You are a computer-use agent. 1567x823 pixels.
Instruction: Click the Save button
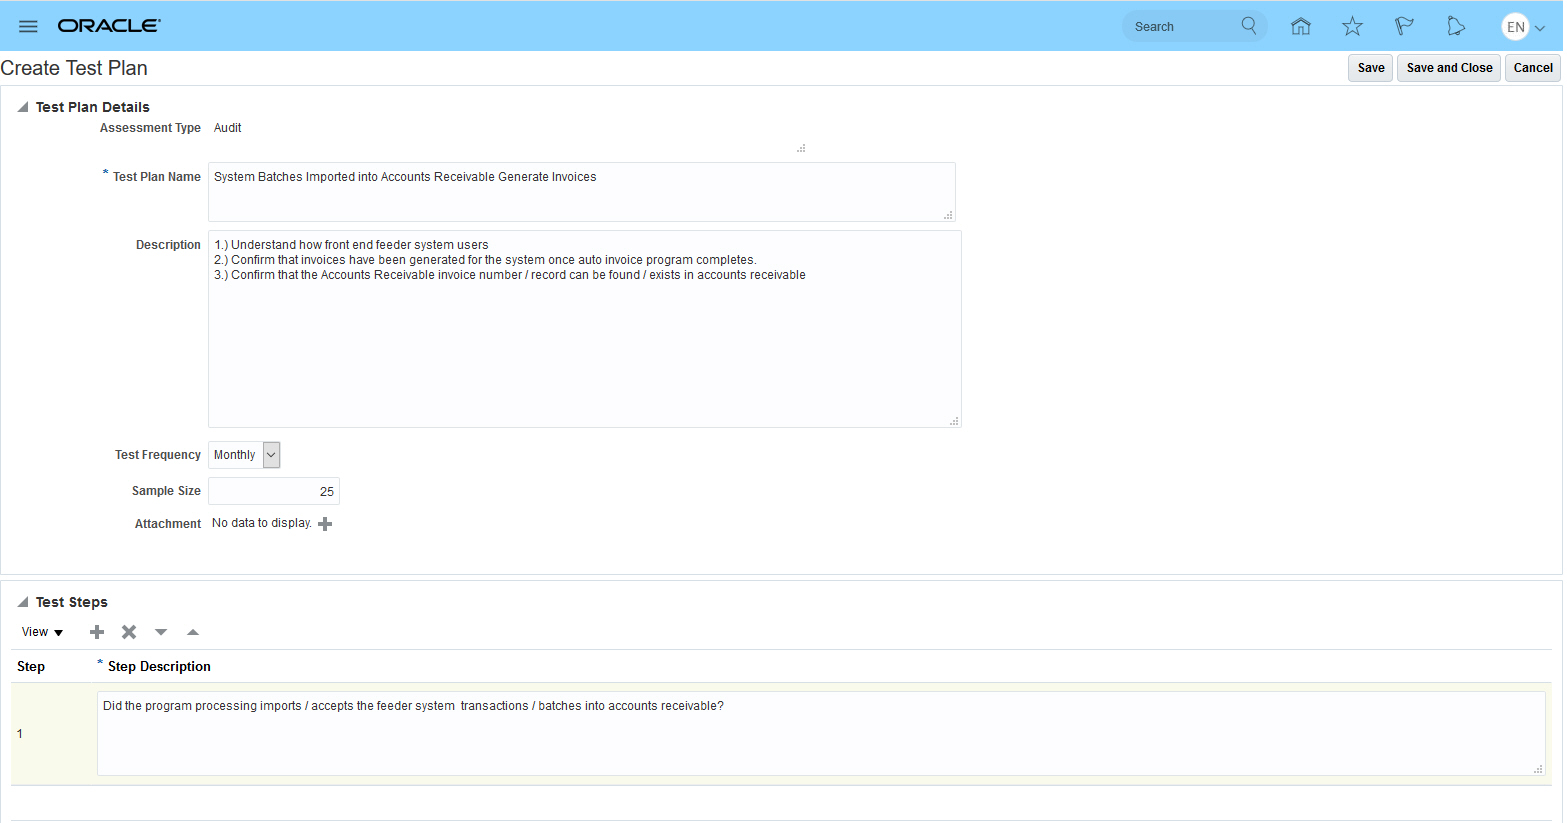[1370, 67]
